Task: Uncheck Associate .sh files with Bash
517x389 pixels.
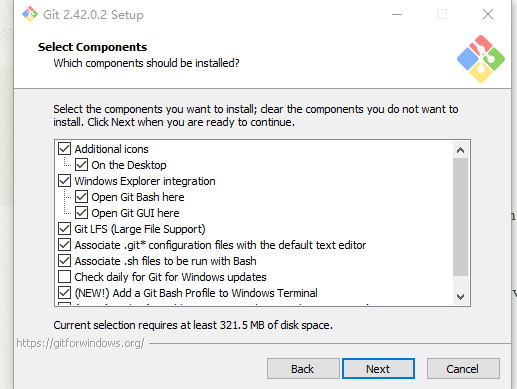Action: click(65, 261)
